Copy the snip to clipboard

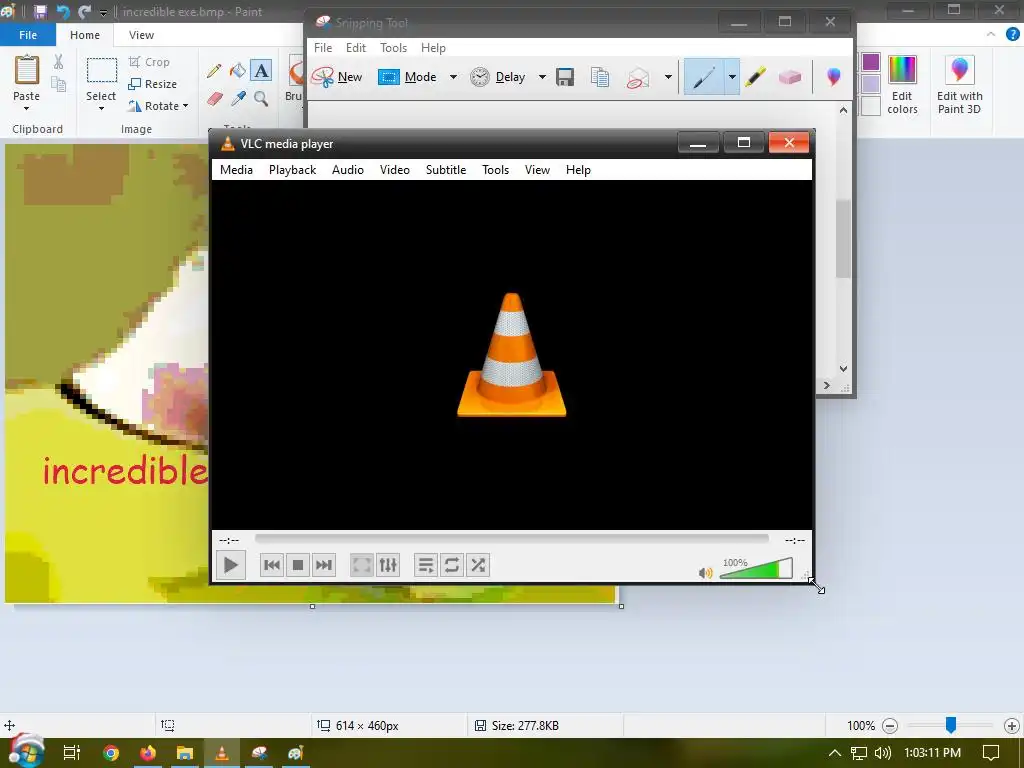pos(600,77)
